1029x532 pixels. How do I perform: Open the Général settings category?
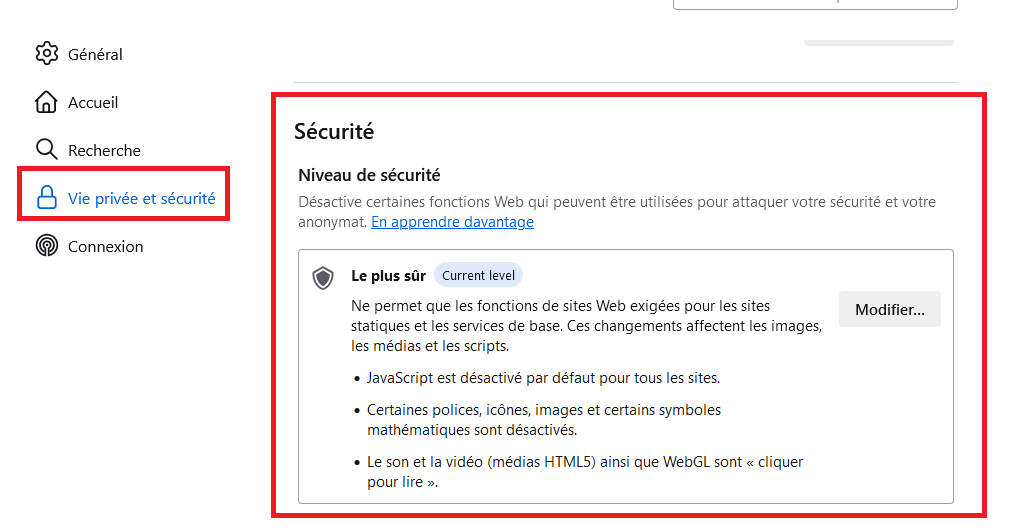[x=95, y=54]
